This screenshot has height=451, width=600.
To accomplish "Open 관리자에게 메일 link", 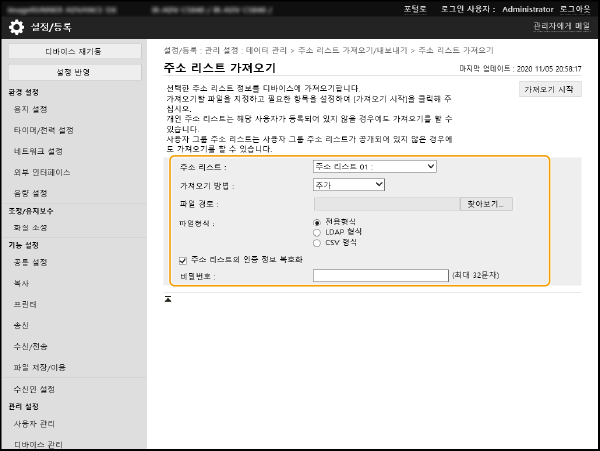I will pos(560,26).
